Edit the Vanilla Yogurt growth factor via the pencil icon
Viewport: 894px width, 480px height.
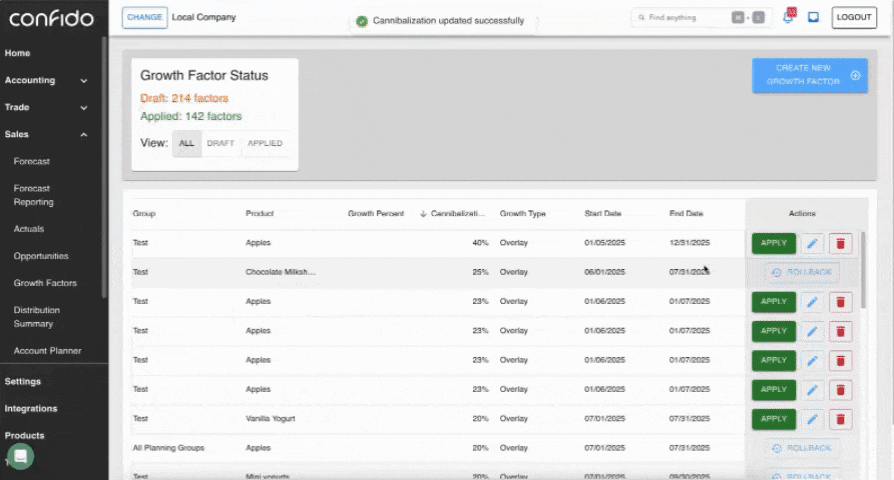point(812,419)
